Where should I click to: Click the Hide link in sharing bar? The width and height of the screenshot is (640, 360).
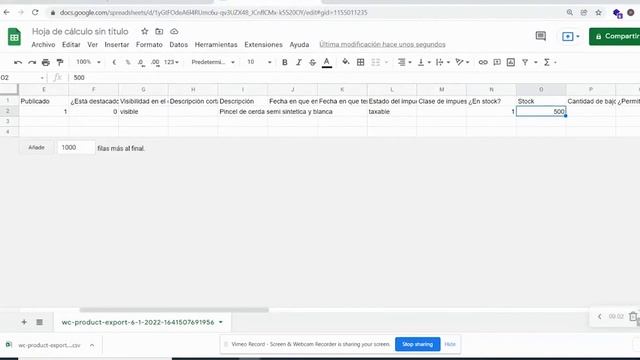click(450, 344)
